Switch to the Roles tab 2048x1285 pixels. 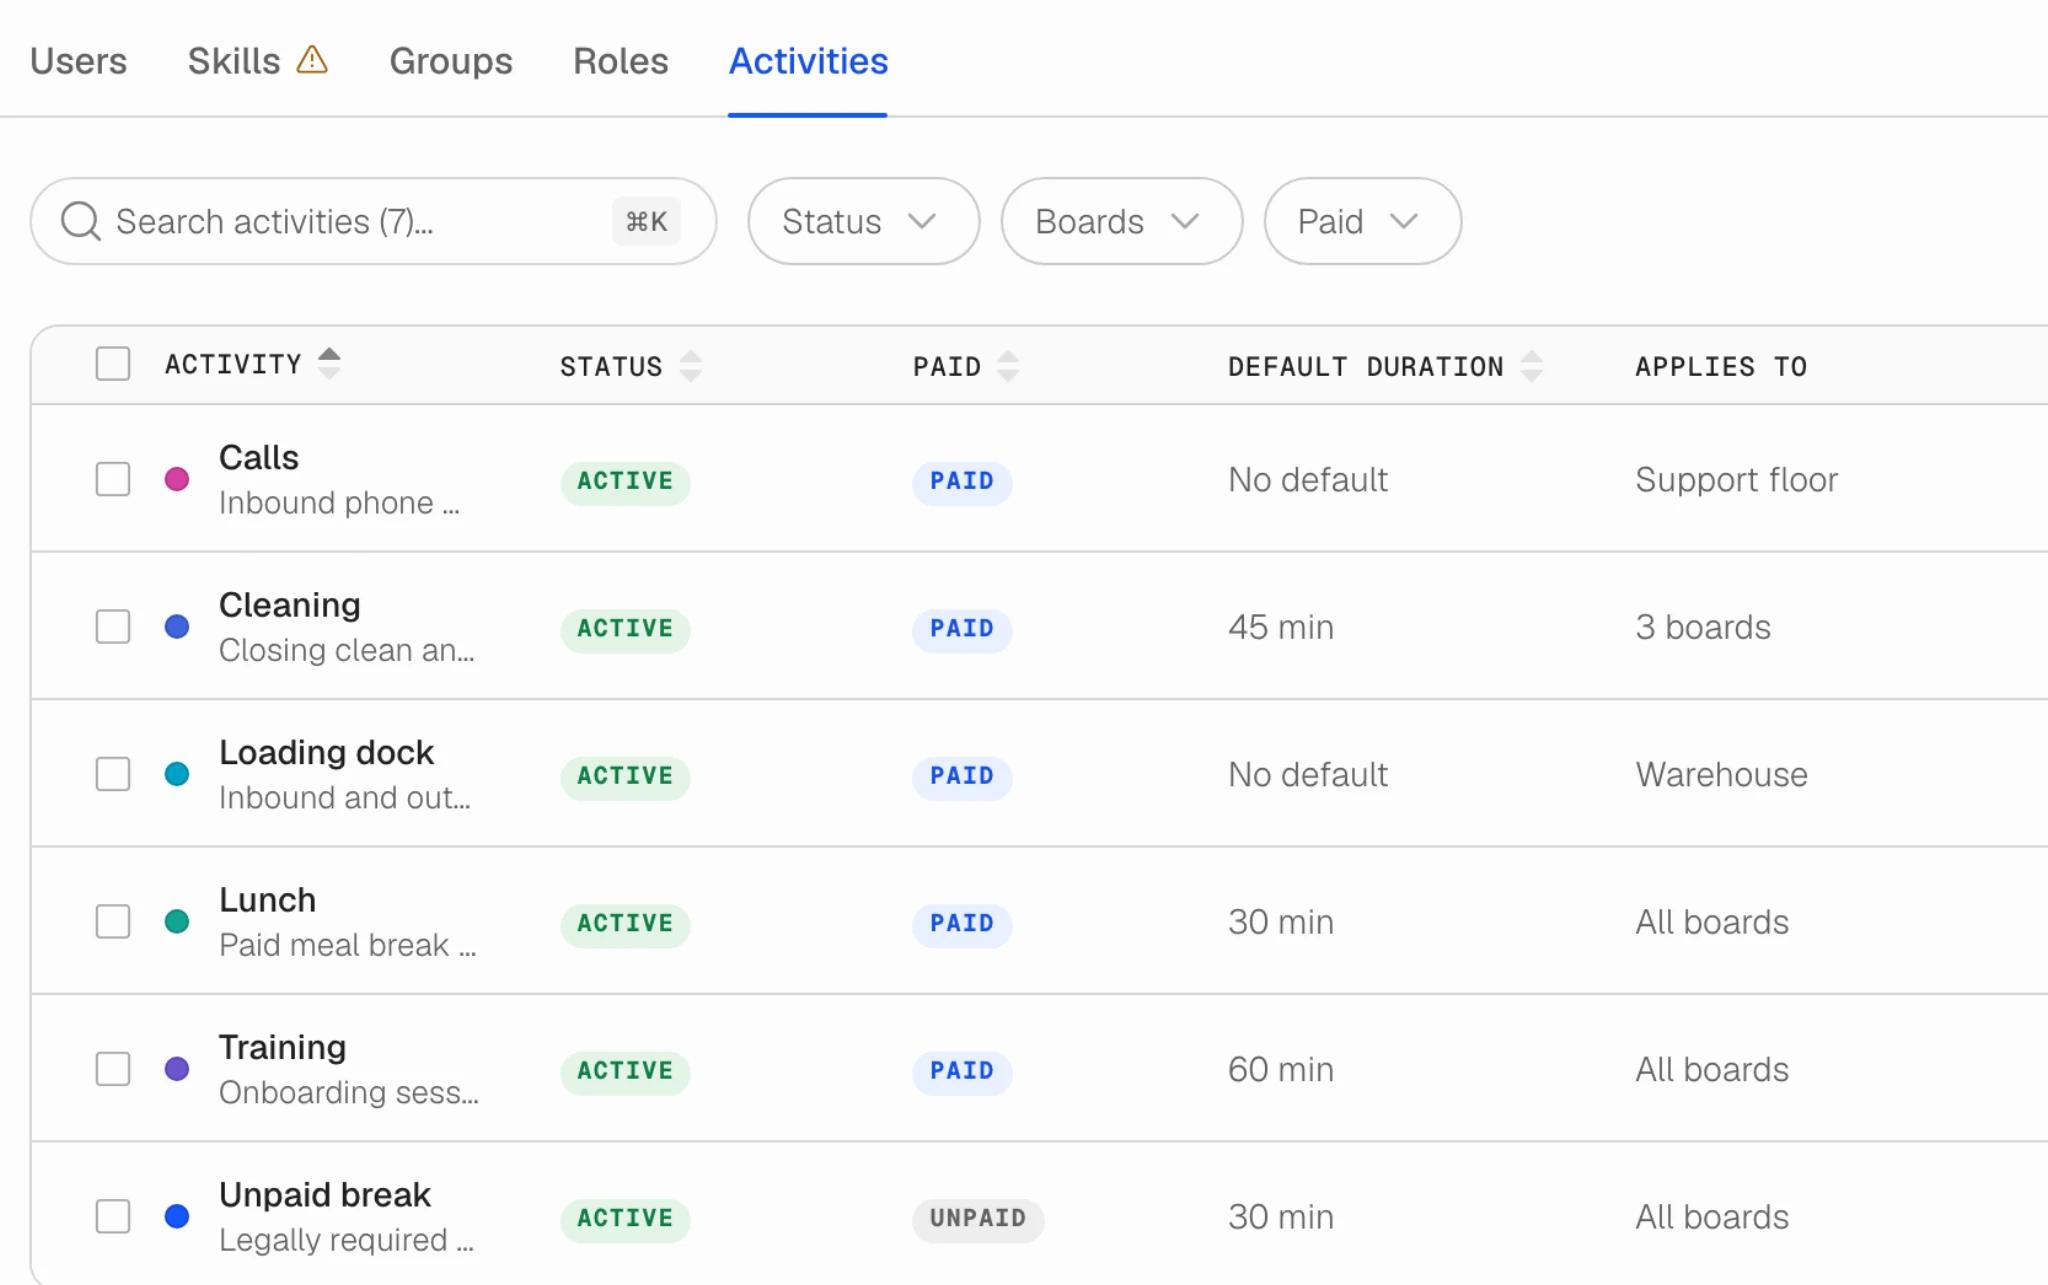(x=620, y=61)
